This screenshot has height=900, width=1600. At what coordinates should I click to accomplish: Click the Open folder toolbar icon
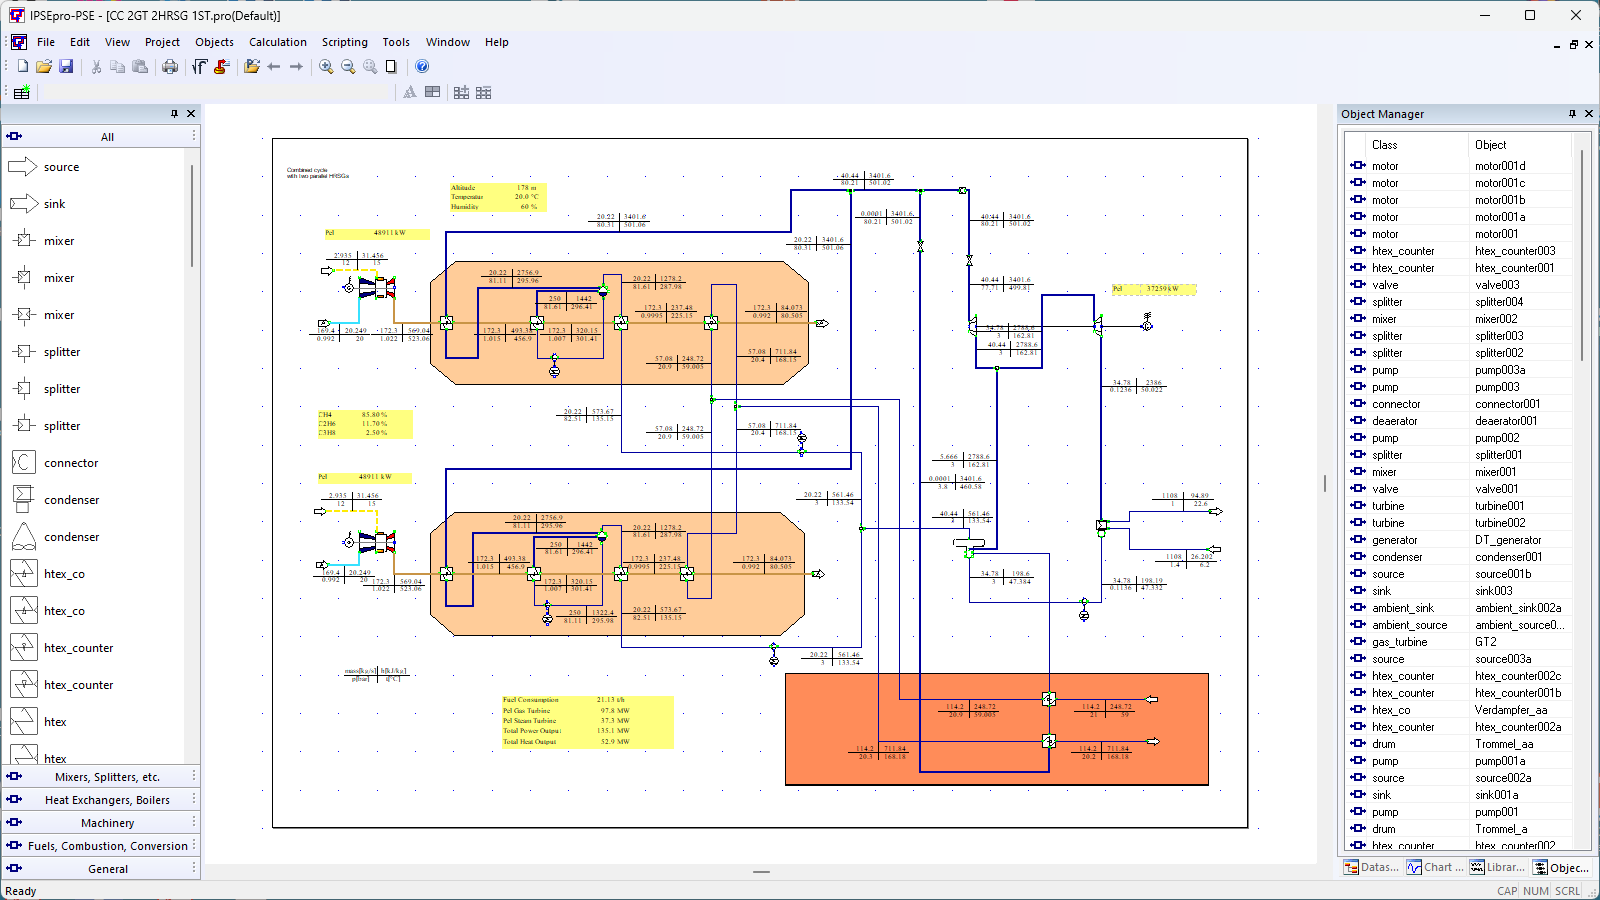click(44, 67)
